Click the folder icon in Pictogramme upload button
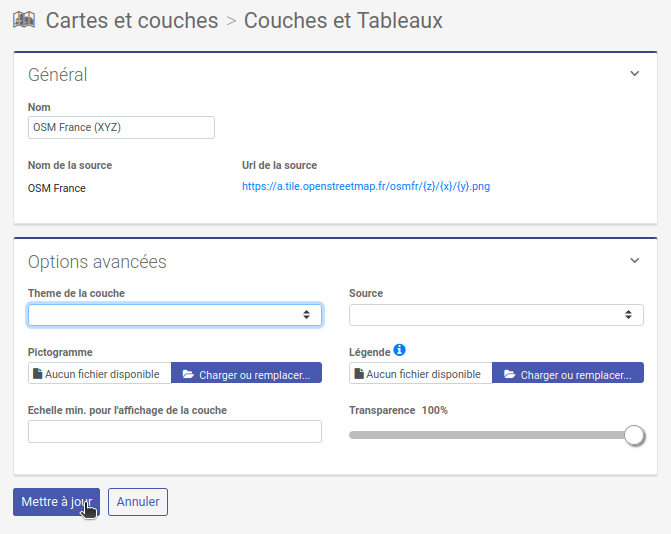 click(x=187, y=374)
